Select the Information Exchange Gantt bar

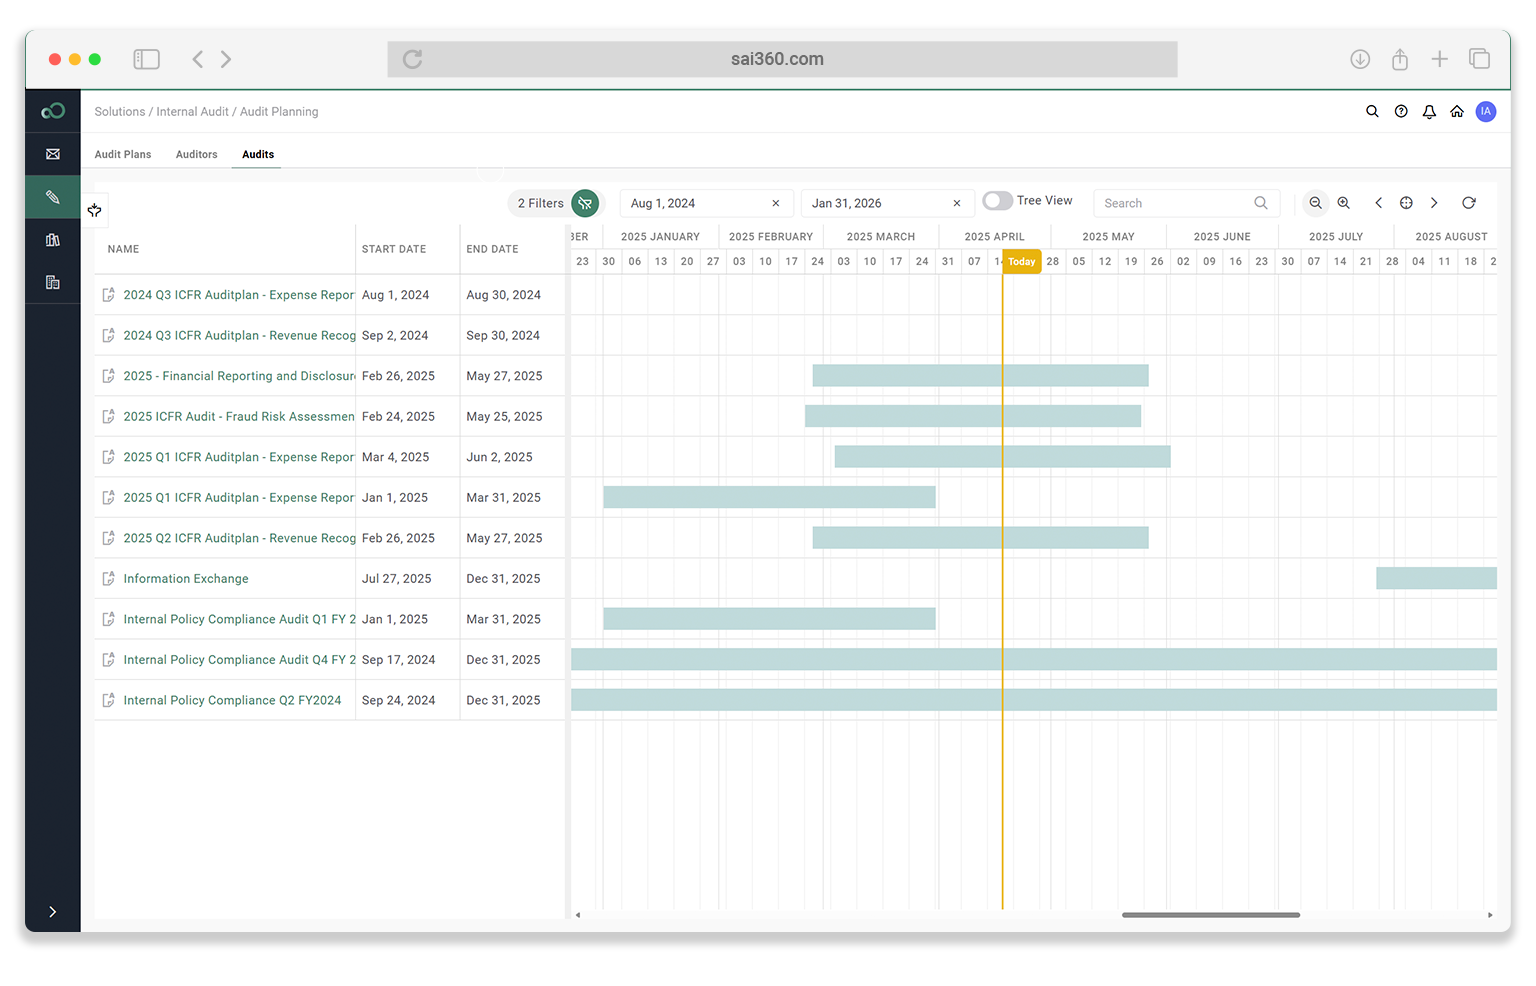pyautogui.click(x=1436, y=578)
